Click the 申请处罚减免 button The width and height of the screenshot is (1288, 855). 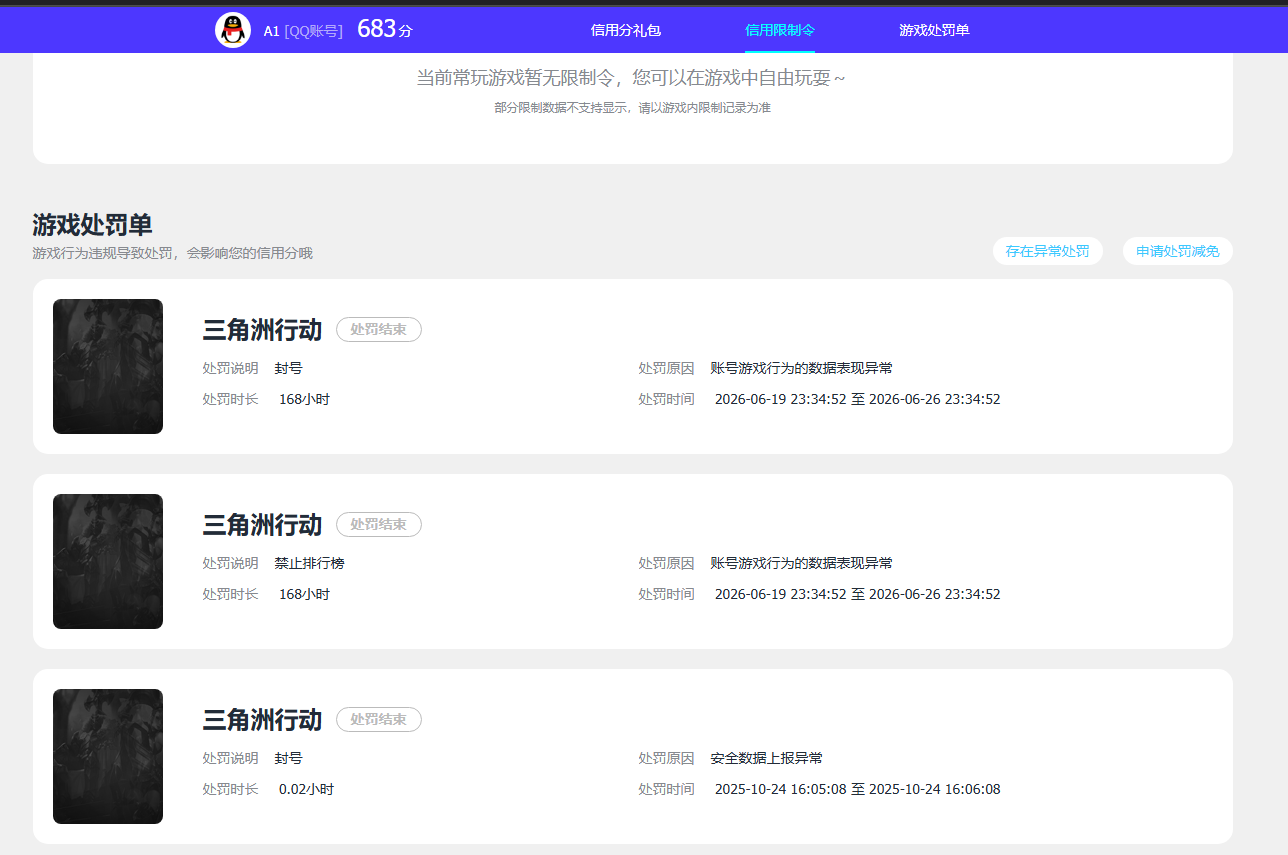(x=1178, y=251)
